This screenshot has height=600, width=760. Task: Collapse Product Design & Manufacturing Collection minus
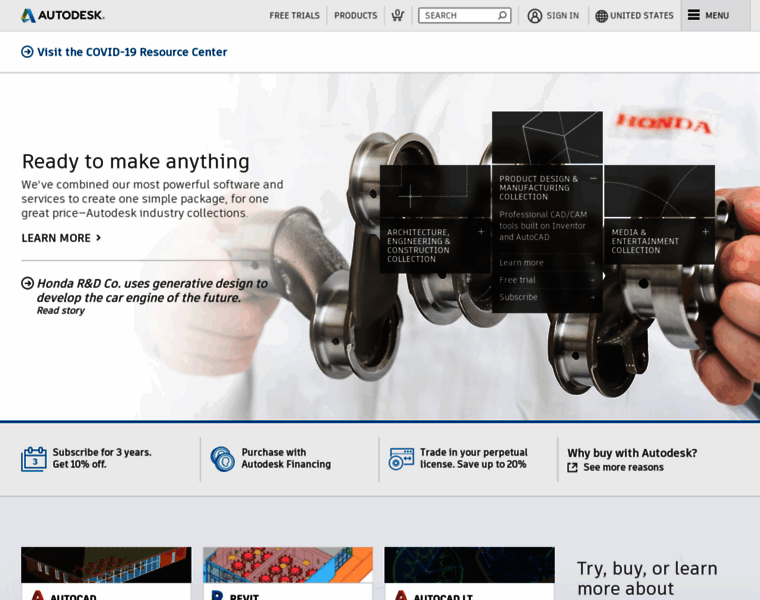pyautogui.click(x=593, y=178)
